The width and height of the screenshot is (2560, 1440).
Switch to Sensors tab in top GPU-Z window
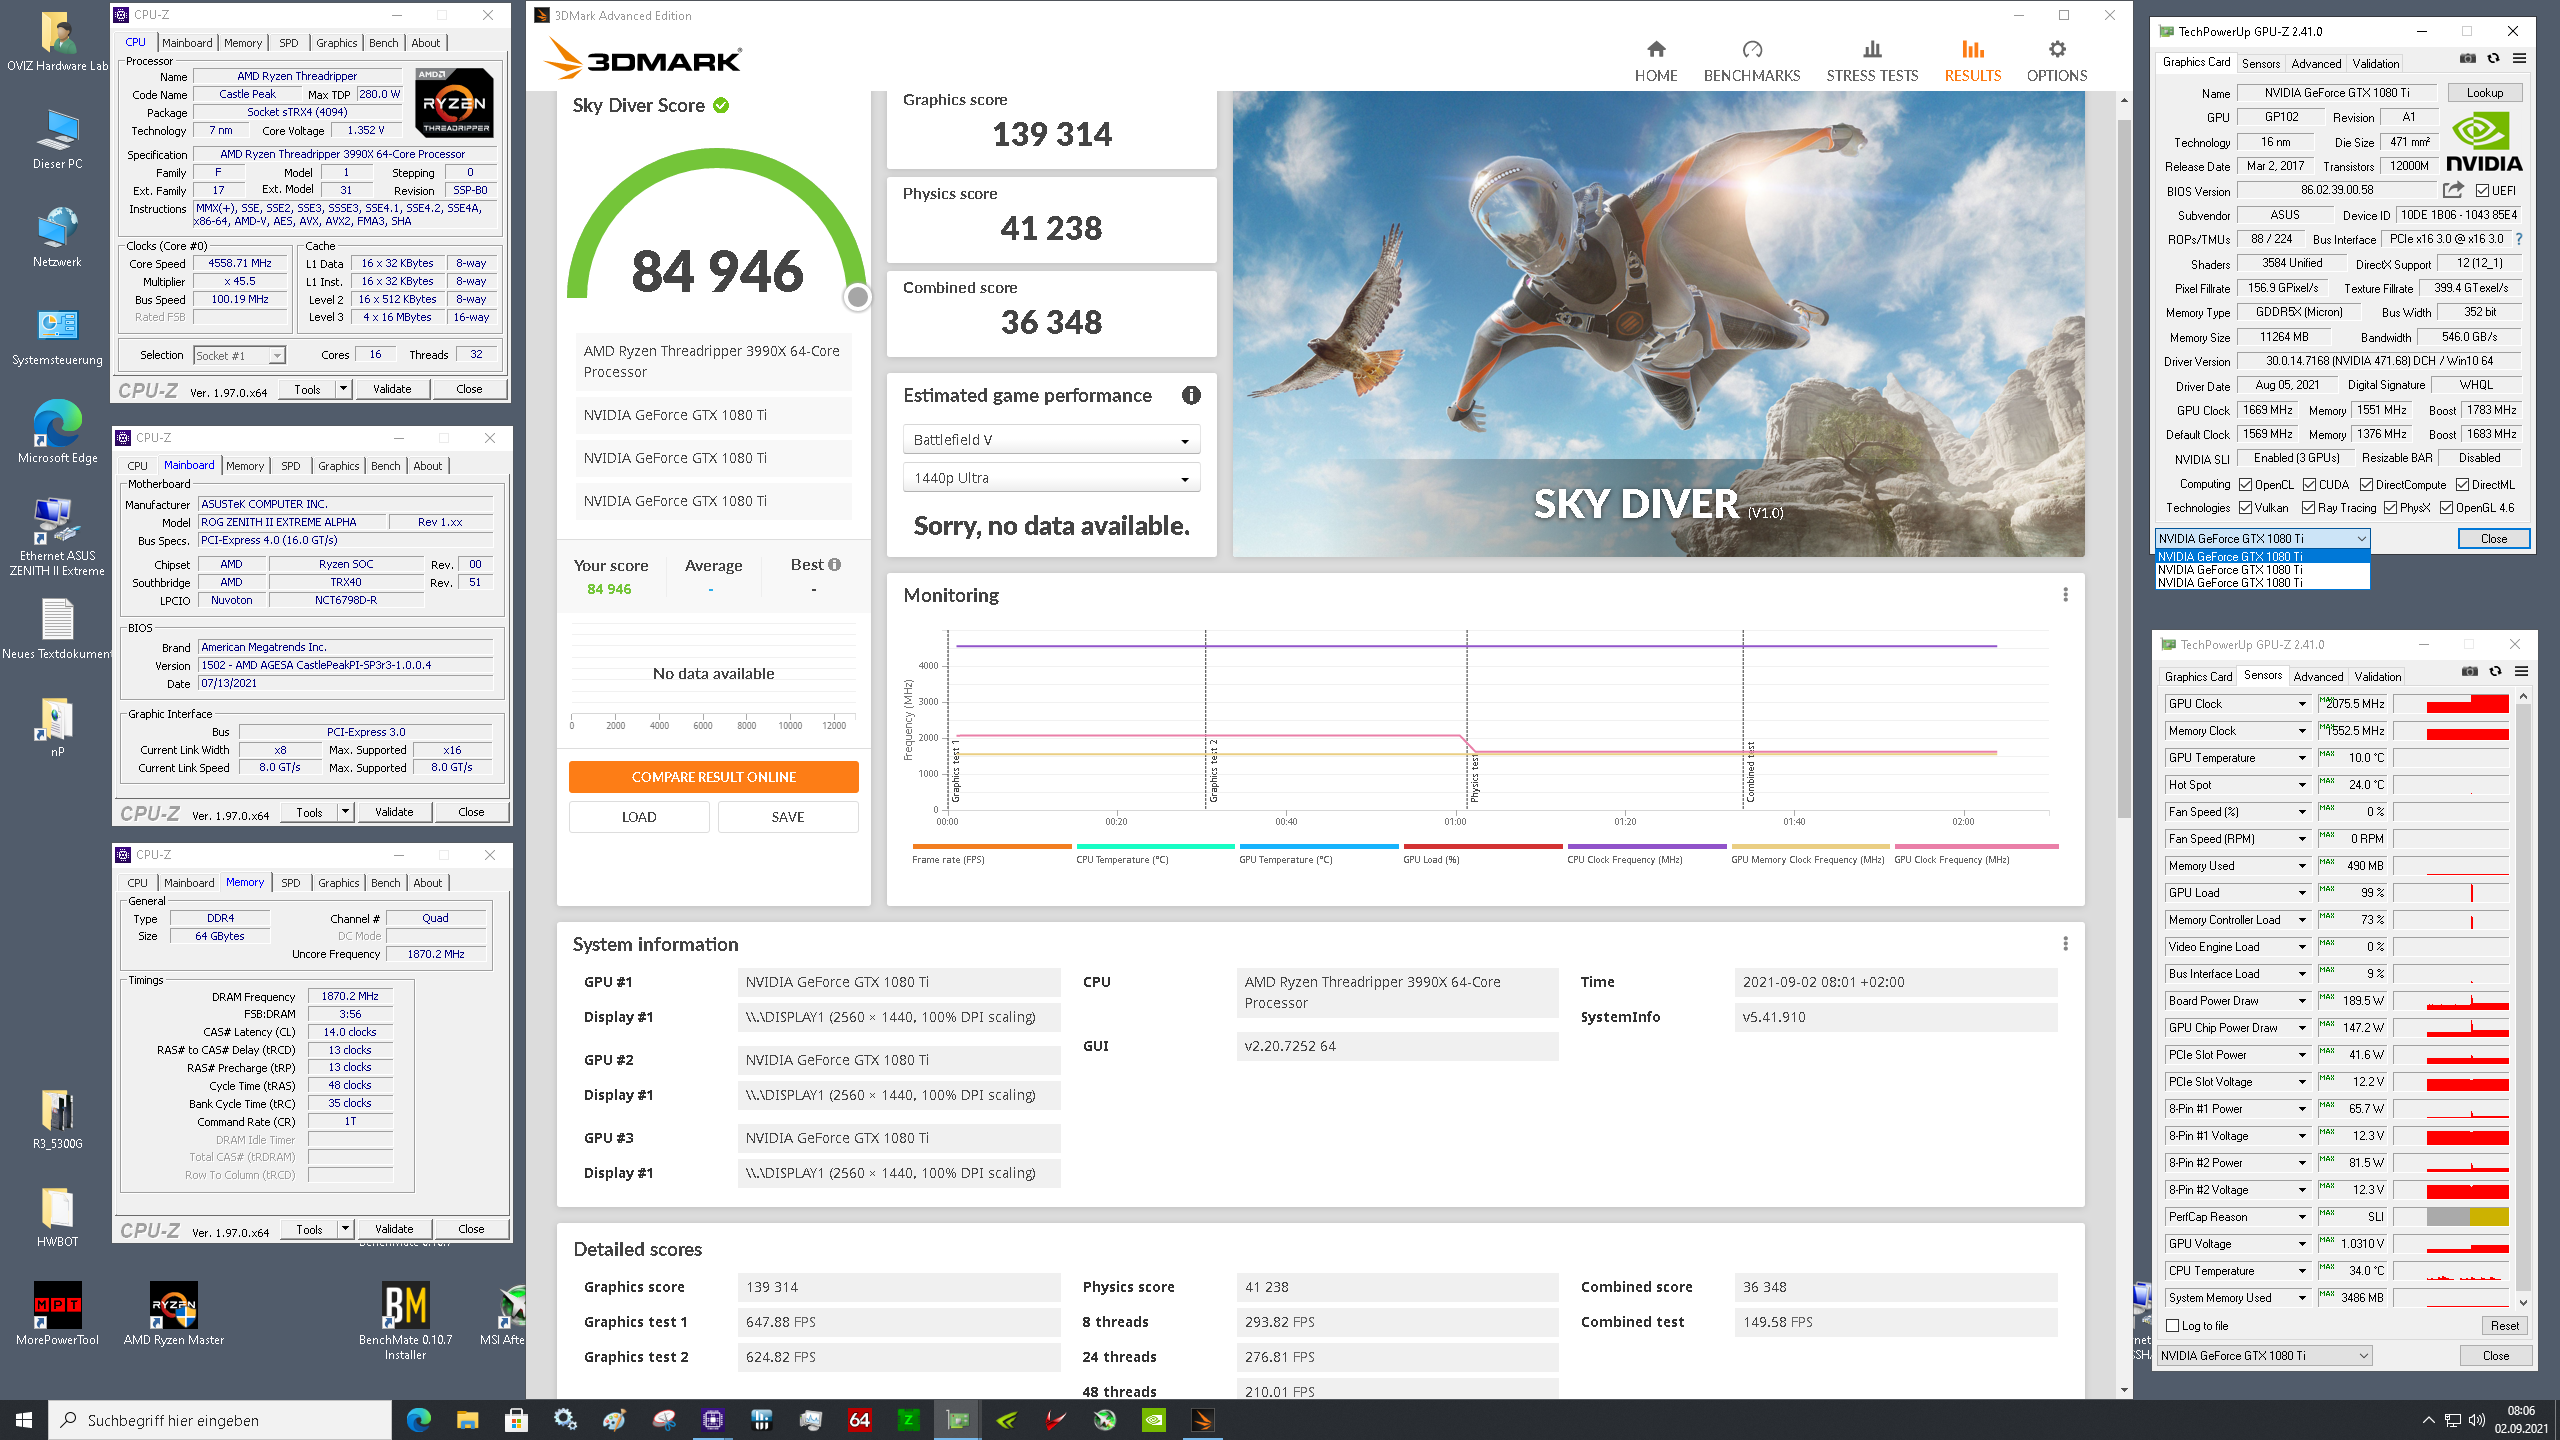2260,63
